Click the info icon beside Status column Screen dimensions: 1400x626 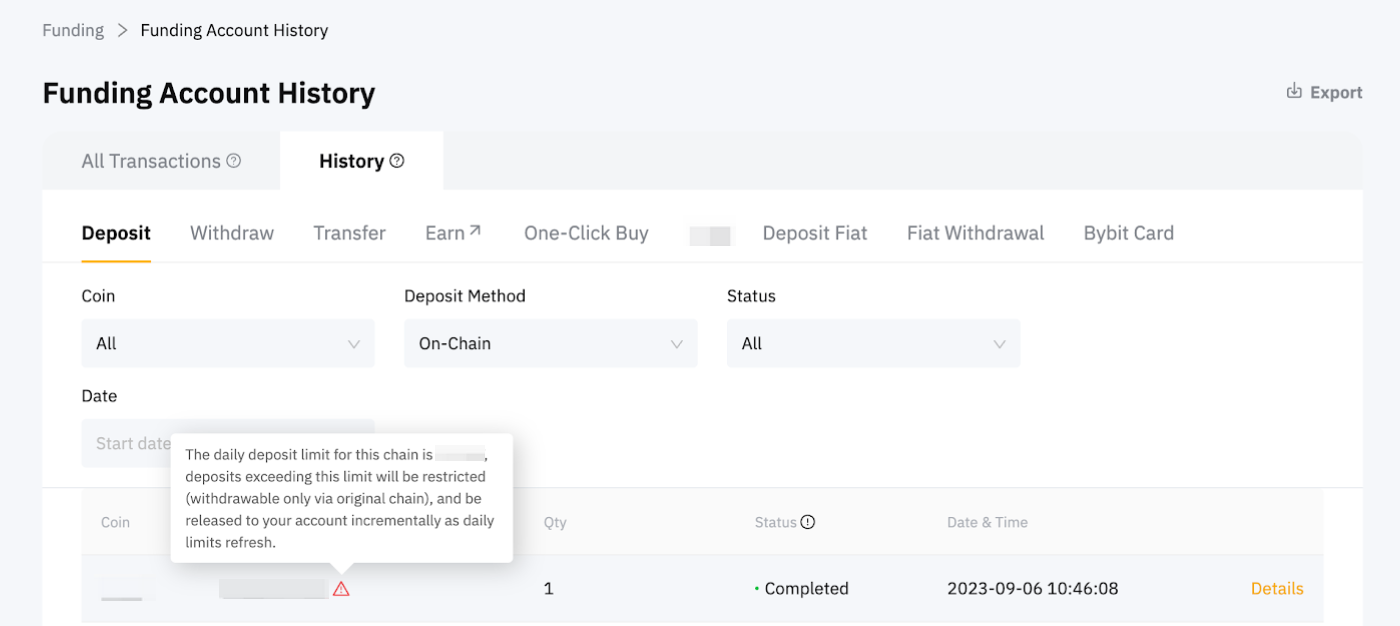point(808,522)
